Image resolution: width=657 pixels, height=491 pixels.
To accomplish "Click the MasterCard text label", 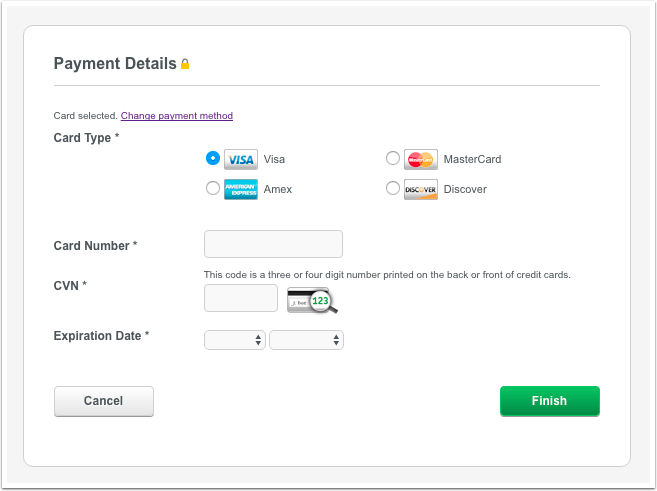I will point(472,159).
